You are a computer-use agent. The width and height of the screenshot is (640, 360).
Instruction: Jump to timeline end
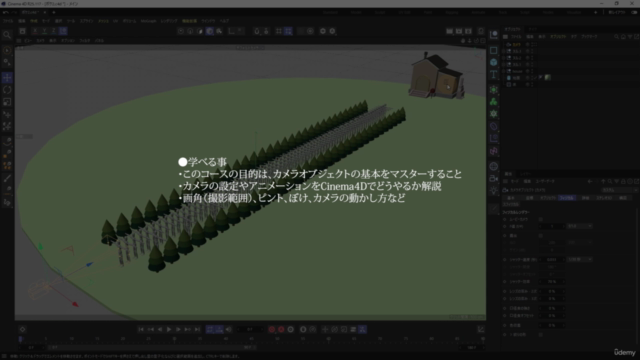point(197,329)
